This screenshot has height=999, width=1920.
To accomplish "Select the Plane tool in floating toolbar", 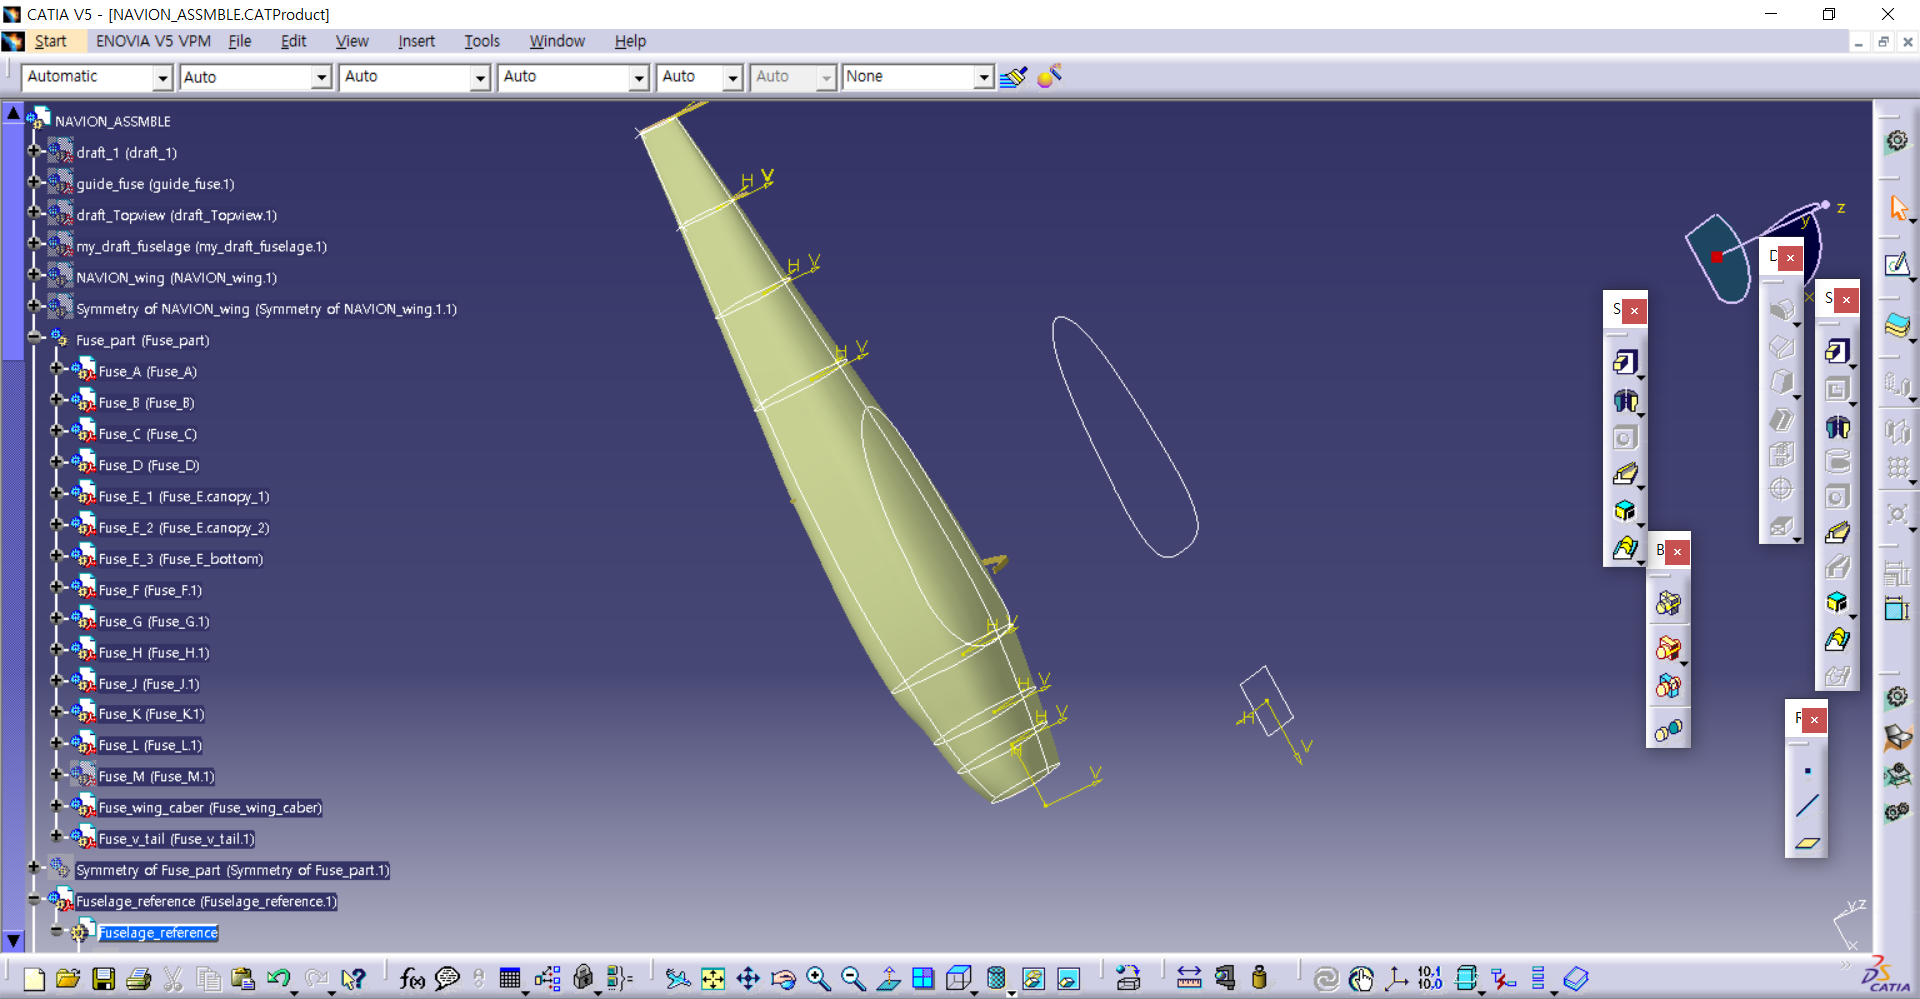I will [1807, 842].
